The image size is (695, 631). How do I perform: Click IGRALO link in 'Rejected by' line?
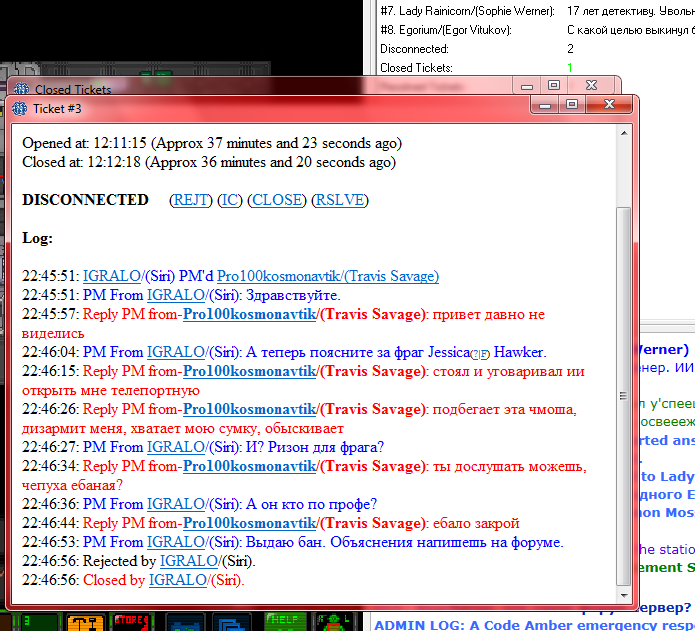pyautogui.click(x=189, y=561)
